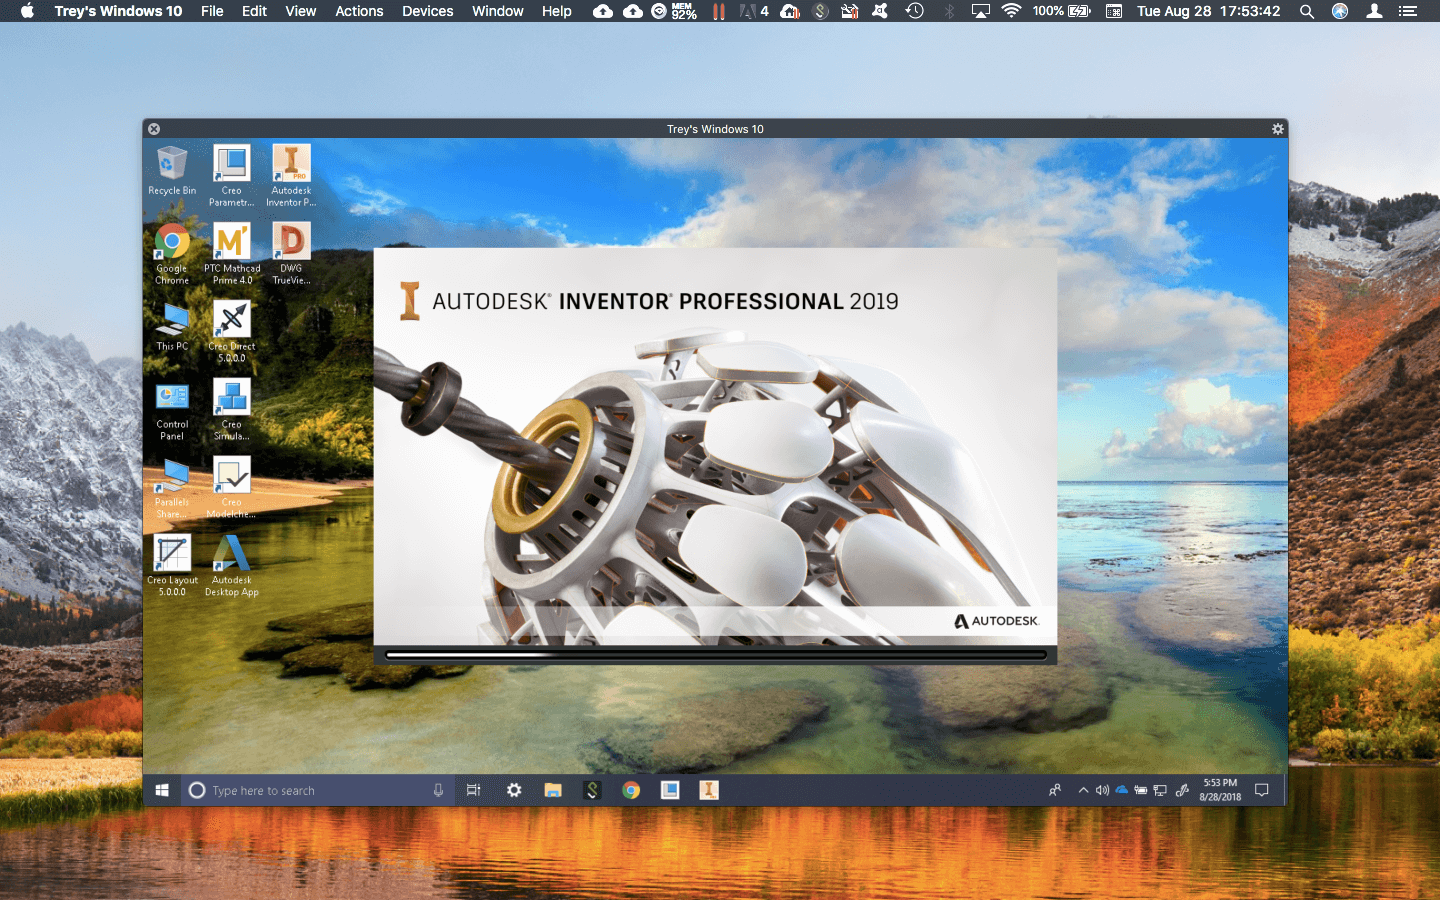
Task: Click the Inventor taskbar icon
Action: (709, 790)
